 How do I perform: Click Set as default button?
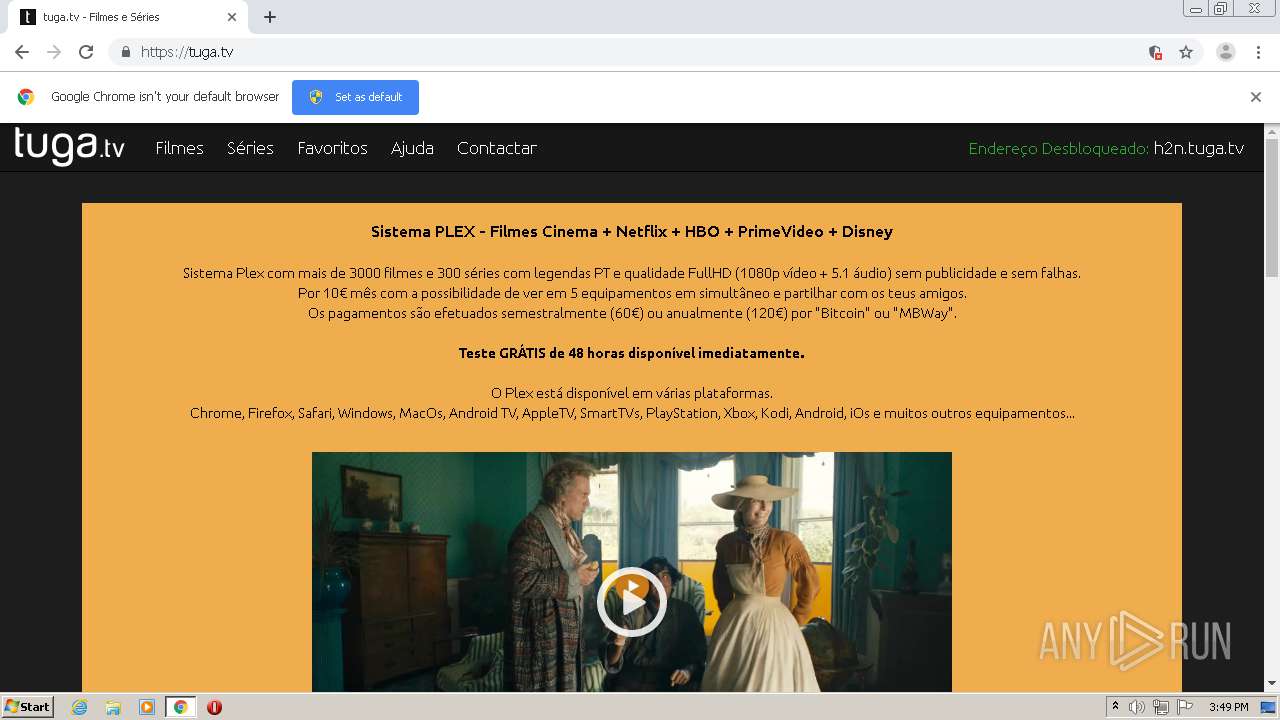(x=355, y=97)
